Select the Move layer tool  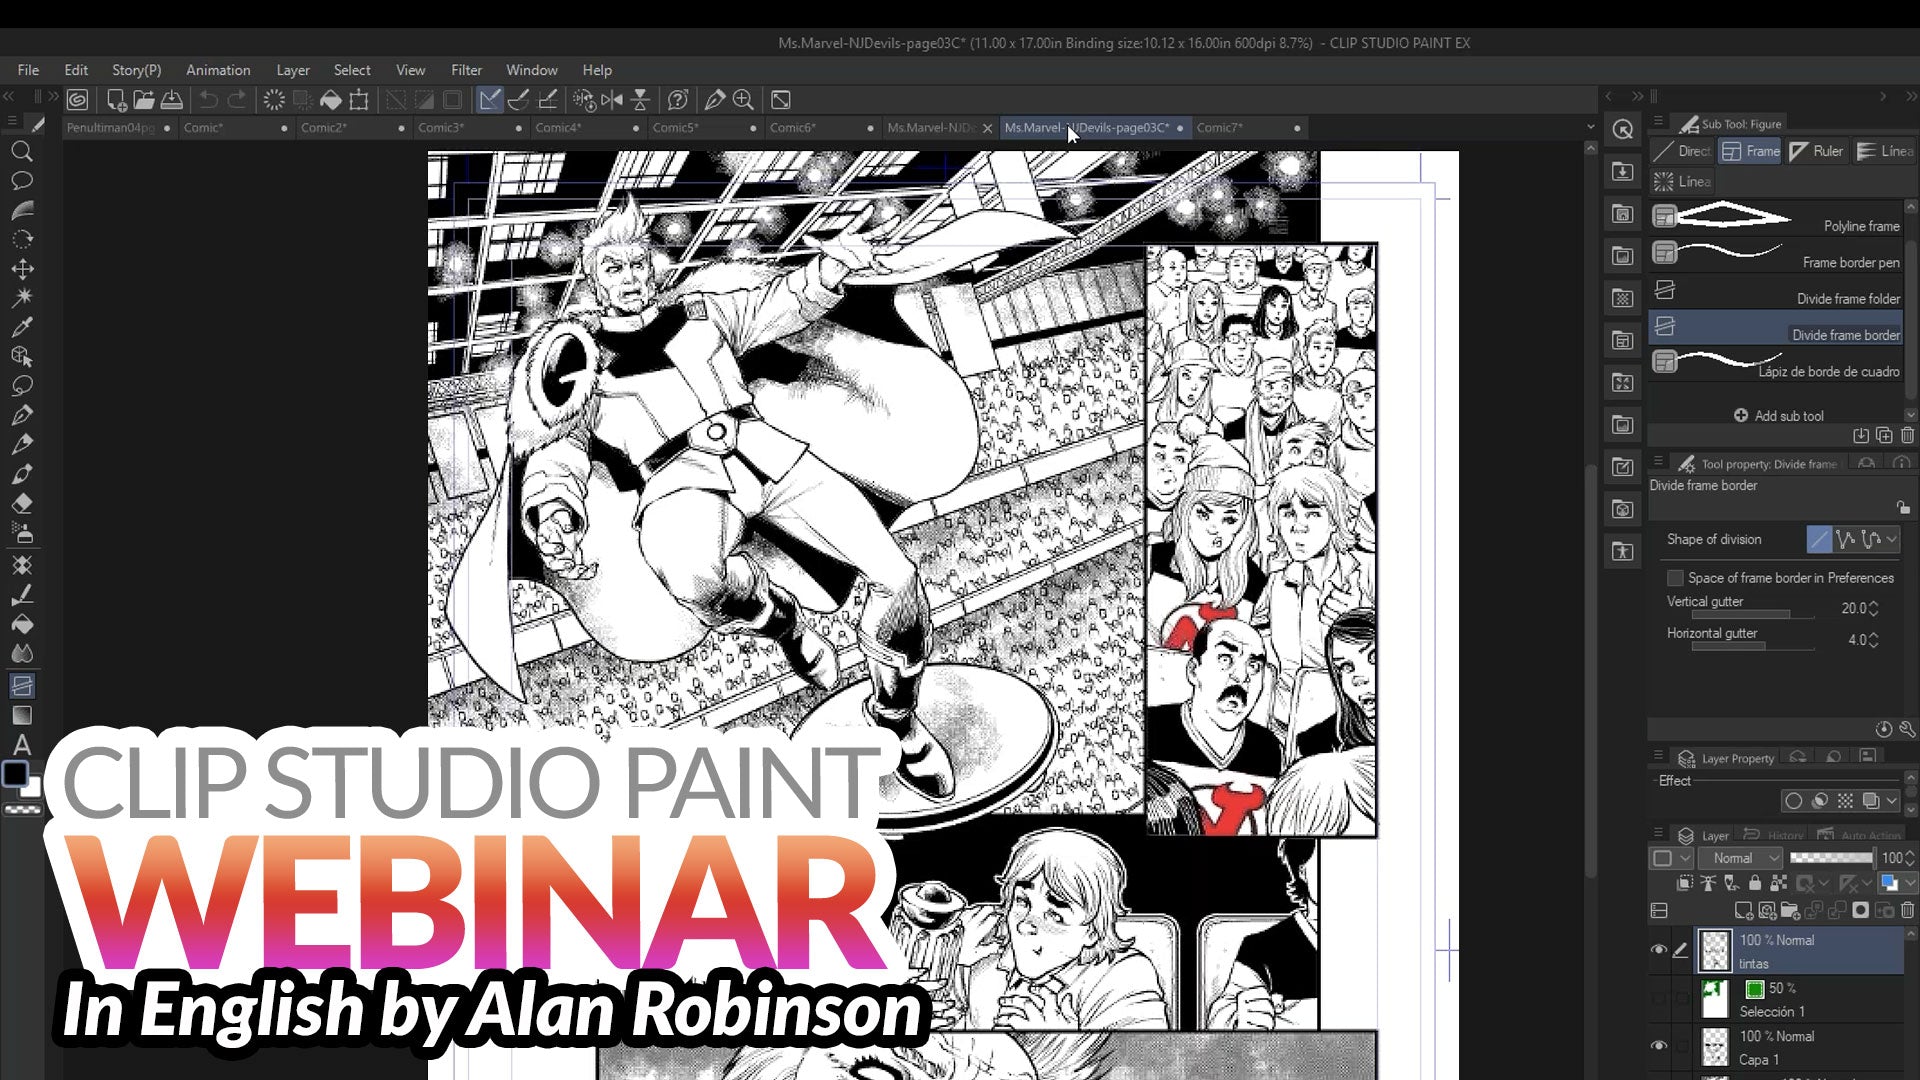22,269
